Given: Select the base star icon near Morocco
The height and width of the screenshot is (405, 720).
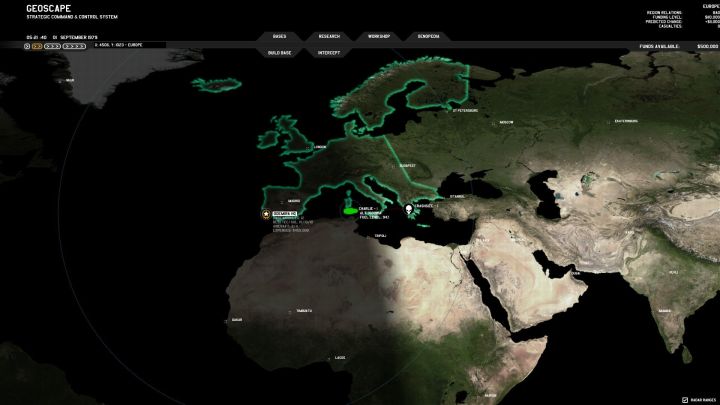Looking at the screenshot, I should (266, 214).
